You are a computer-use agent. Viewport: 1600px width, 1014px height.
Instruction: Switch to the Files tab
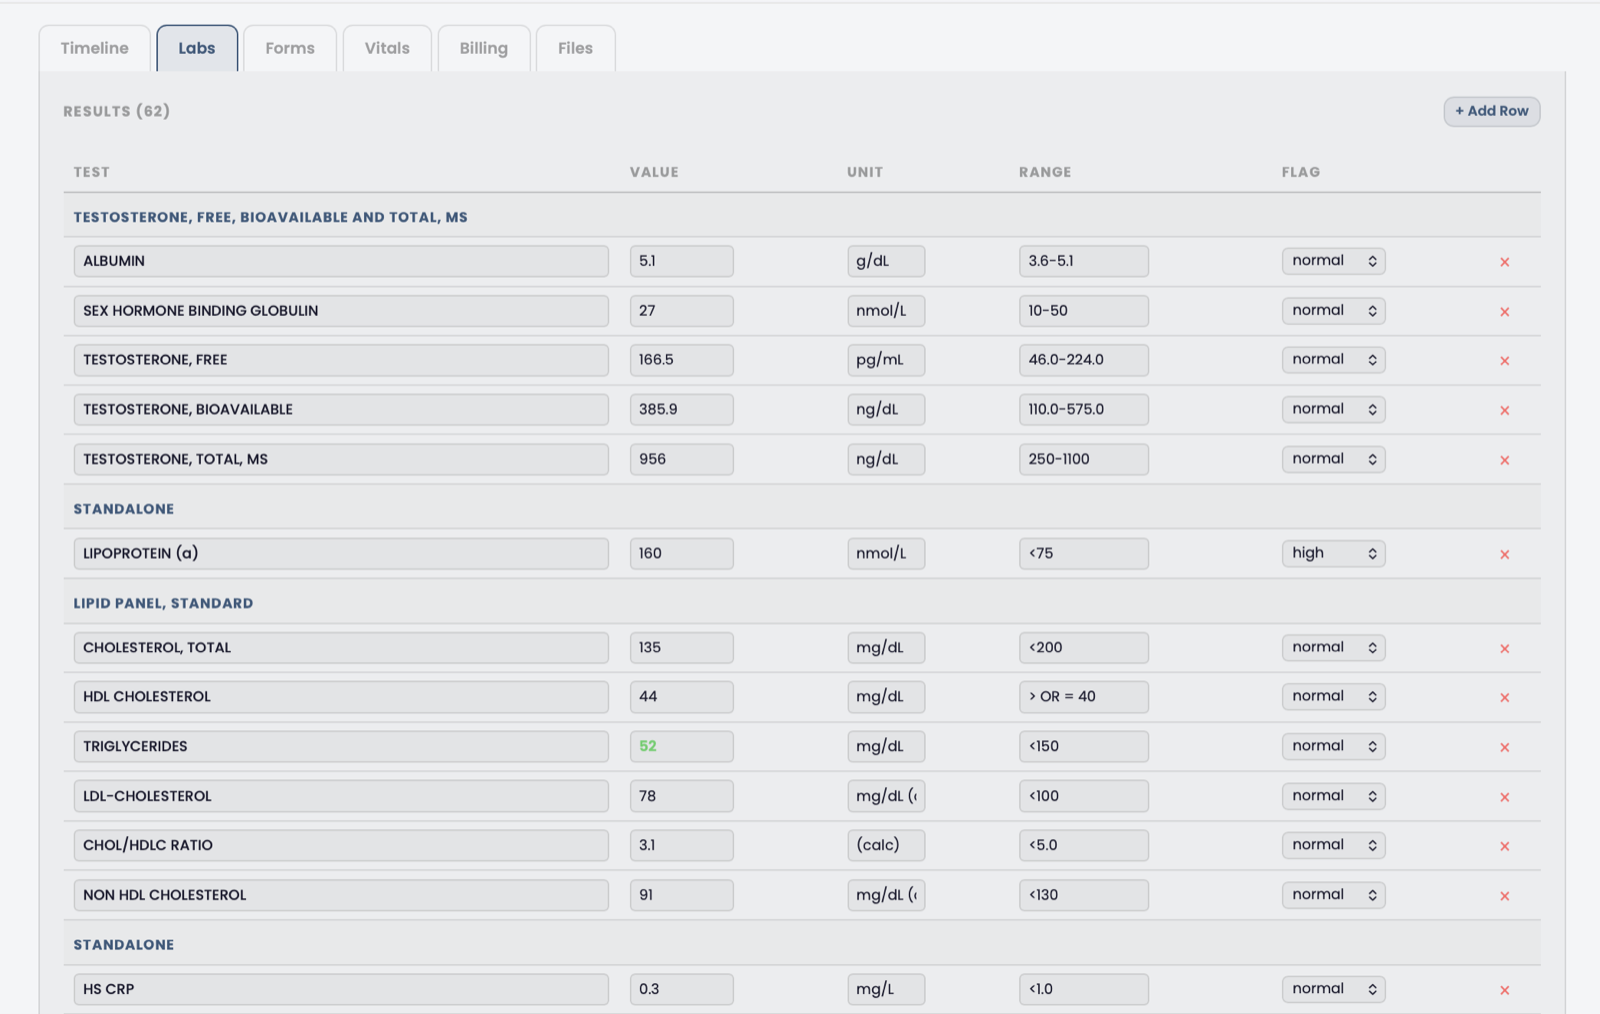tap(575, 48)
